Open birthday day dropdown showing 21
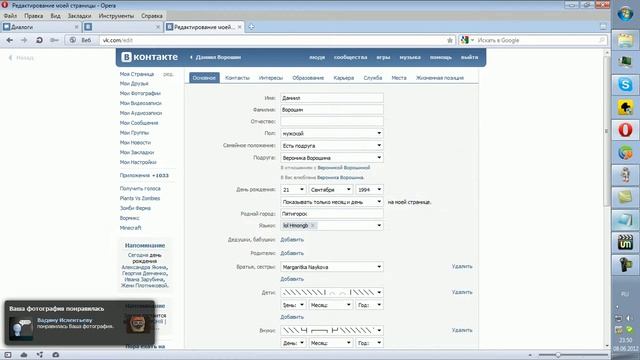Screen dimensions: 640x360 [x=293, y=189]
